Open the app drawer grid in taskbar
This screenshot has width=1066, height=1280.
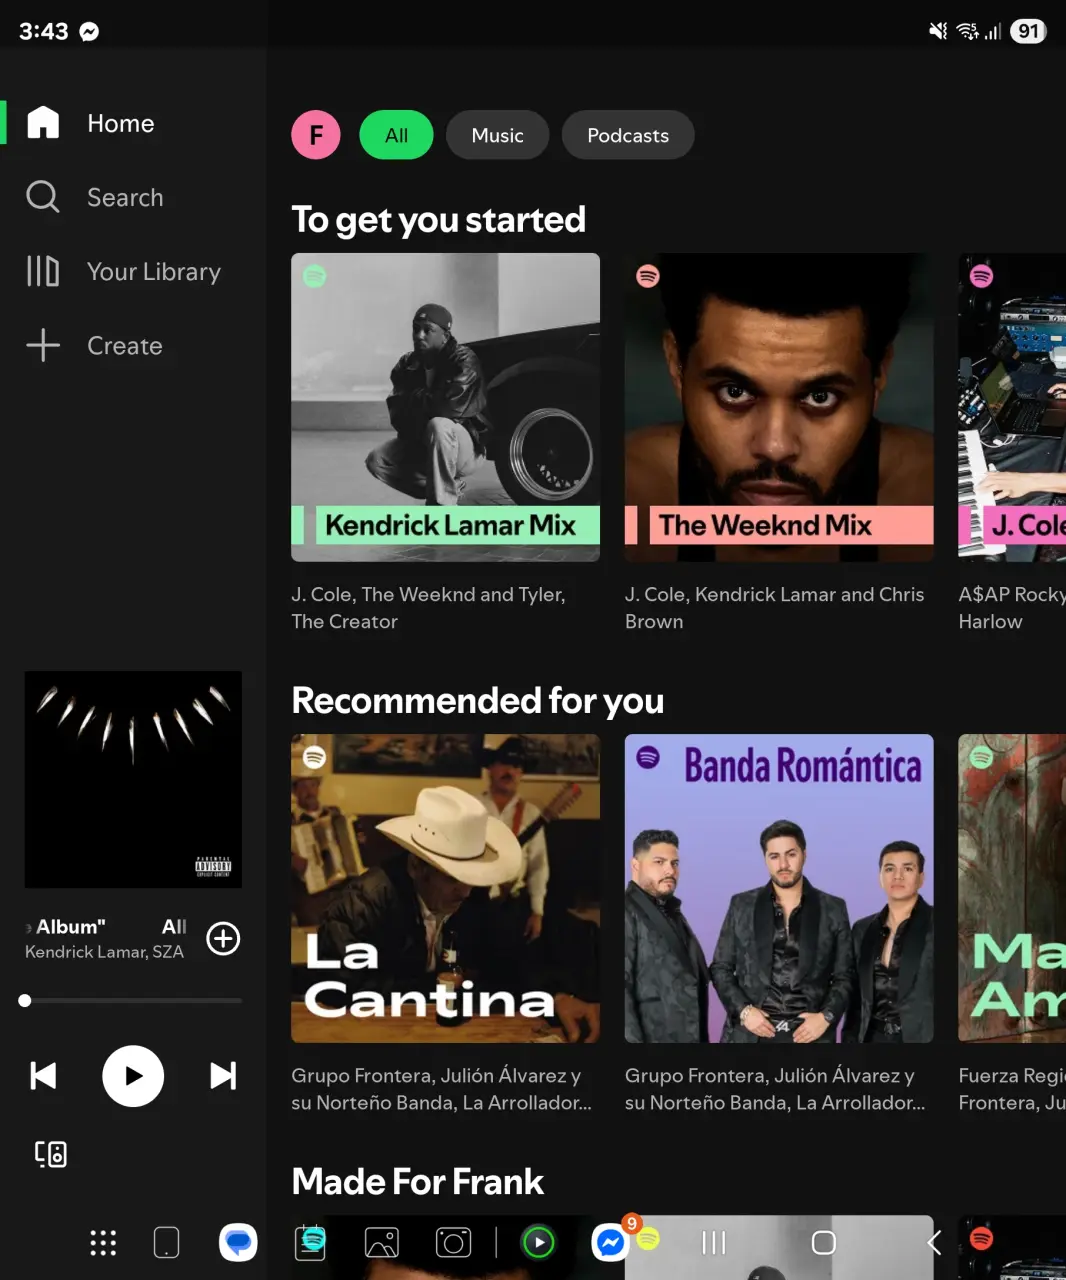click(x=103, y=1243)
